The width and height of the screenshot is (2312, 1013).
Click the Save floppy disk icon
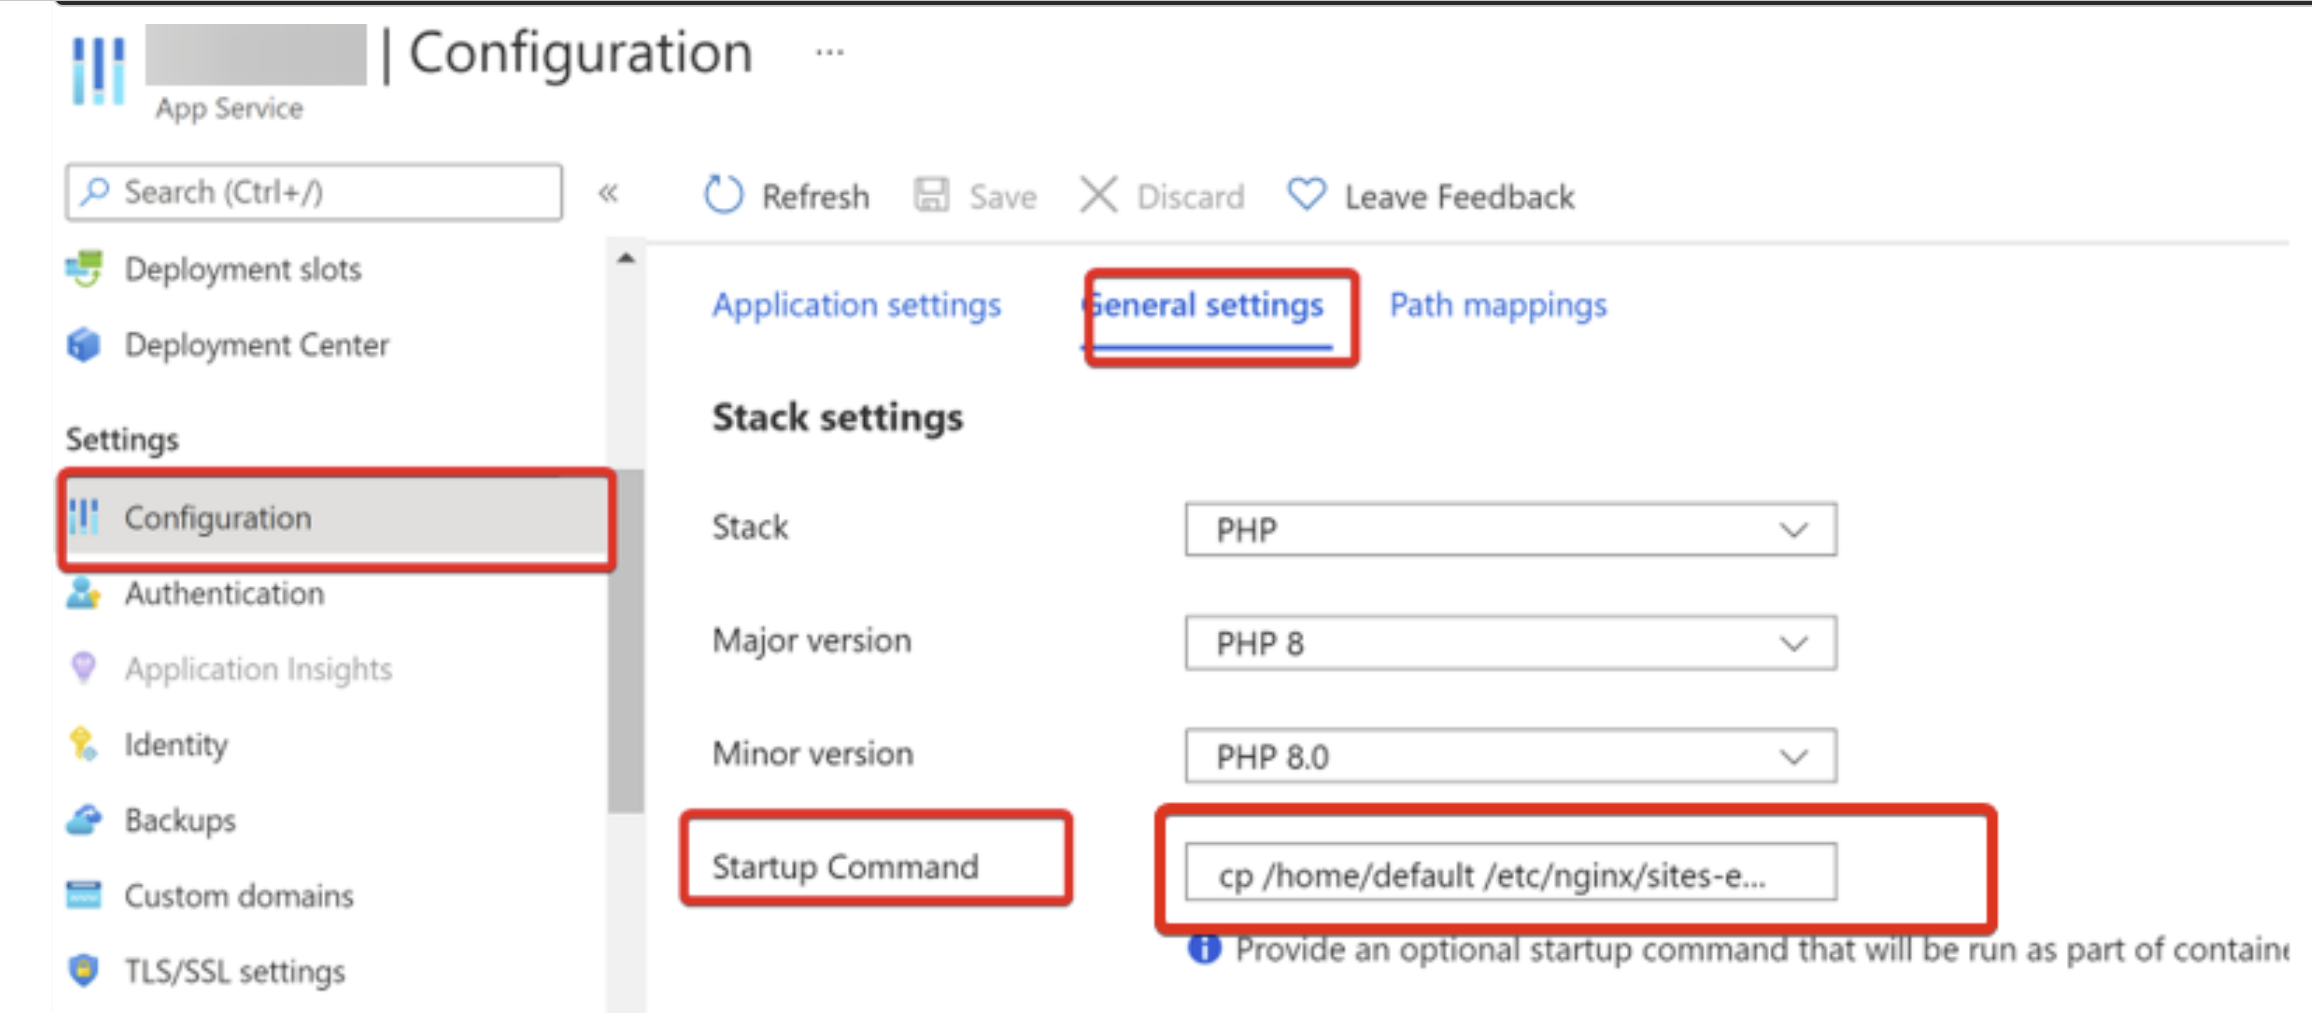[x=931, y=195]
